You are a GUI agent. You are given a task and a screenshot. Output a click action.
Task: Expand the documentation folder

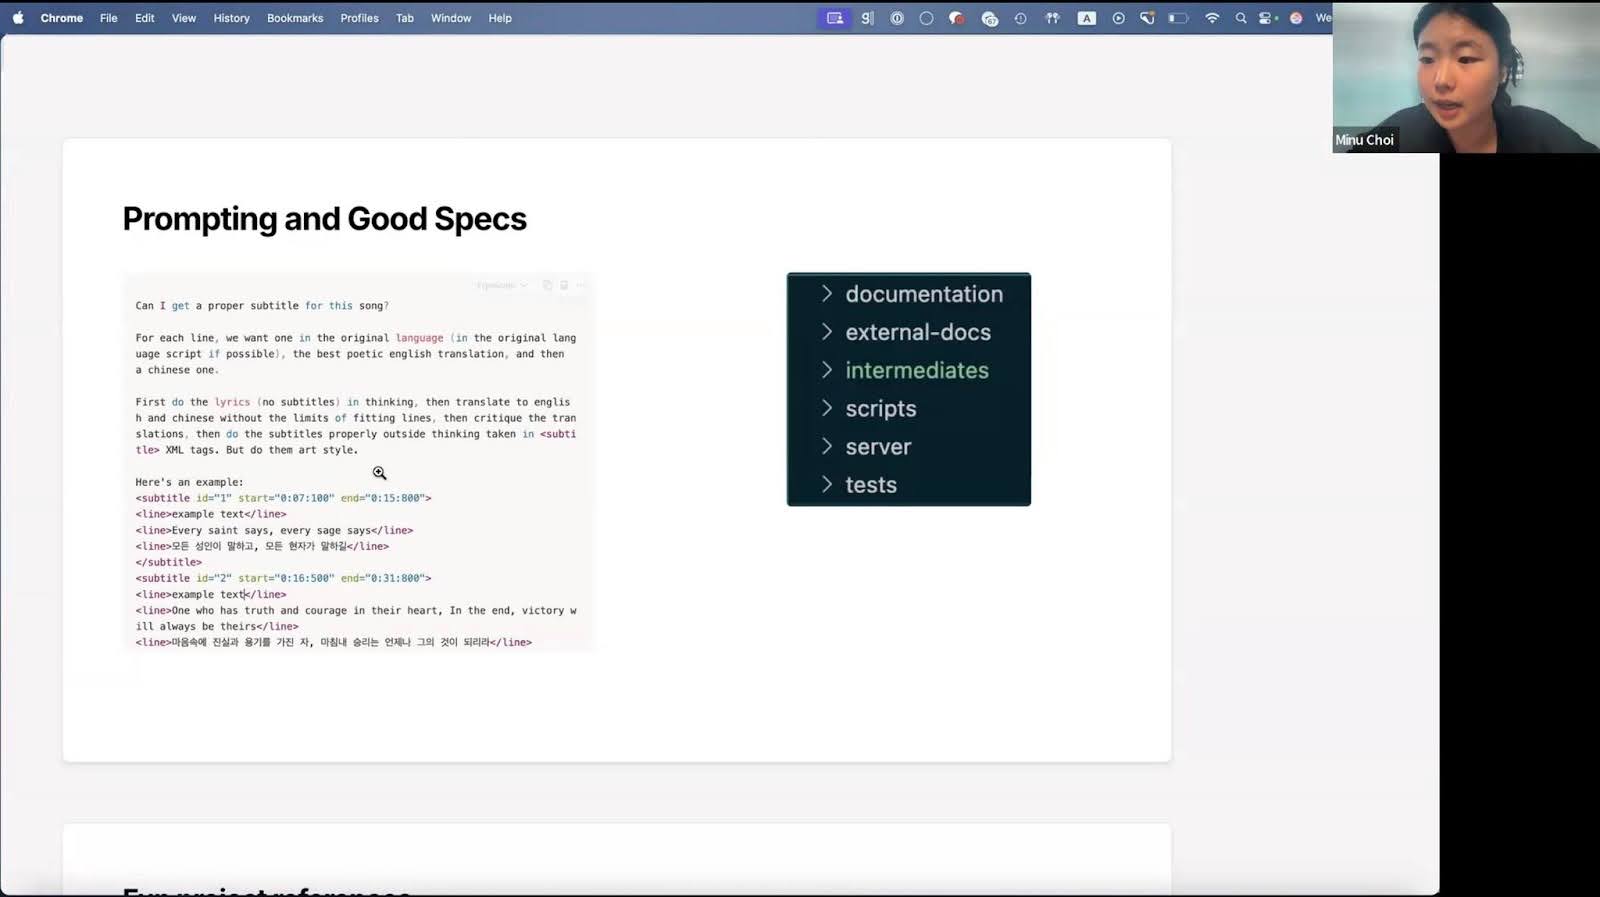coord(826,293)
